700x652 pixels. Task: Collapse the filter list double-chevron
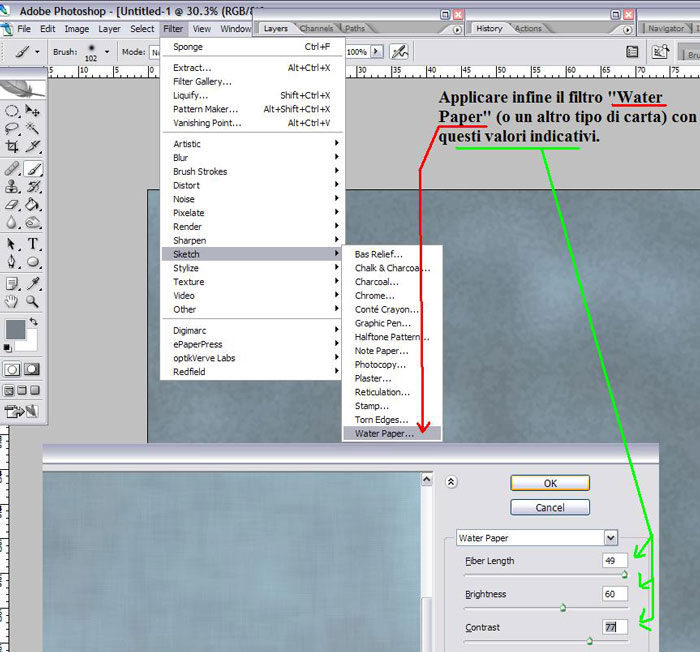(451, 482)
